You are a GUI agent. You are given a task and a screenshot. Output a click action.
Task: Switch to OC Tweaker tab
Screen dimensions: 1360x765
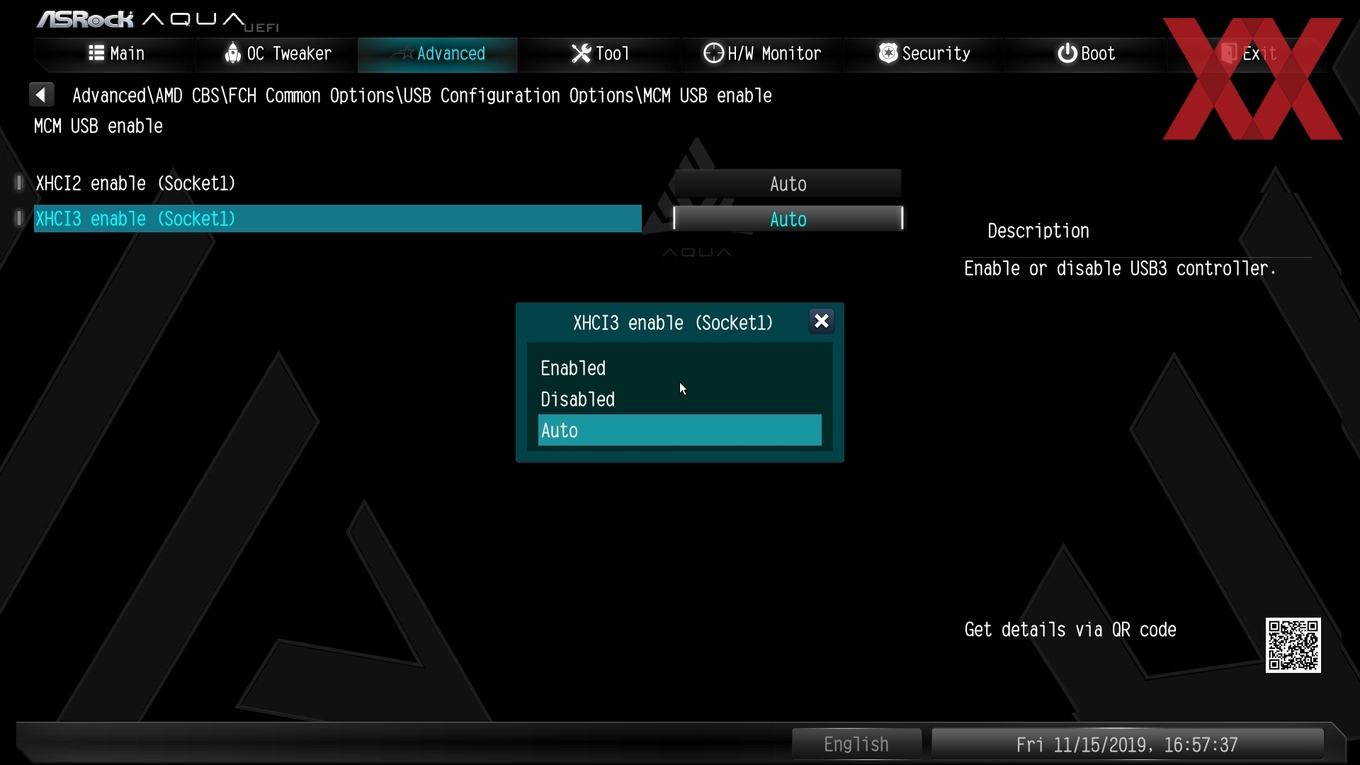277,54
